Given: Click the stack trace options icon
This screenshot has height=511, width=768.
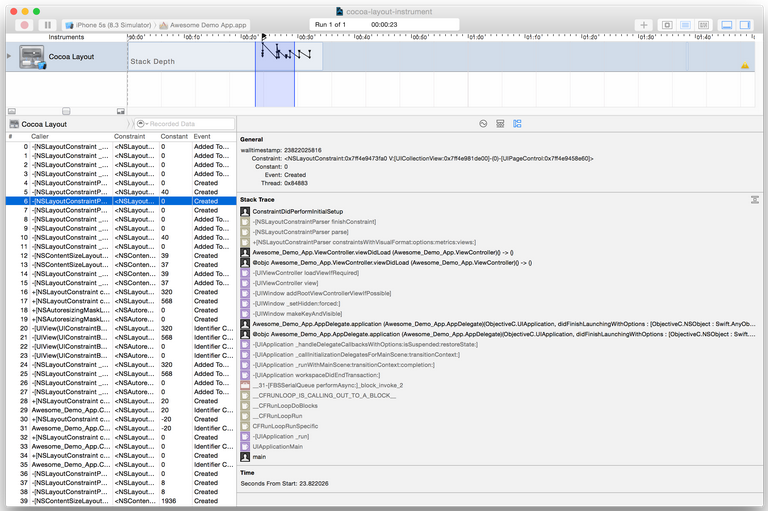Looking at the screenshot, I should tap(755, 200).
